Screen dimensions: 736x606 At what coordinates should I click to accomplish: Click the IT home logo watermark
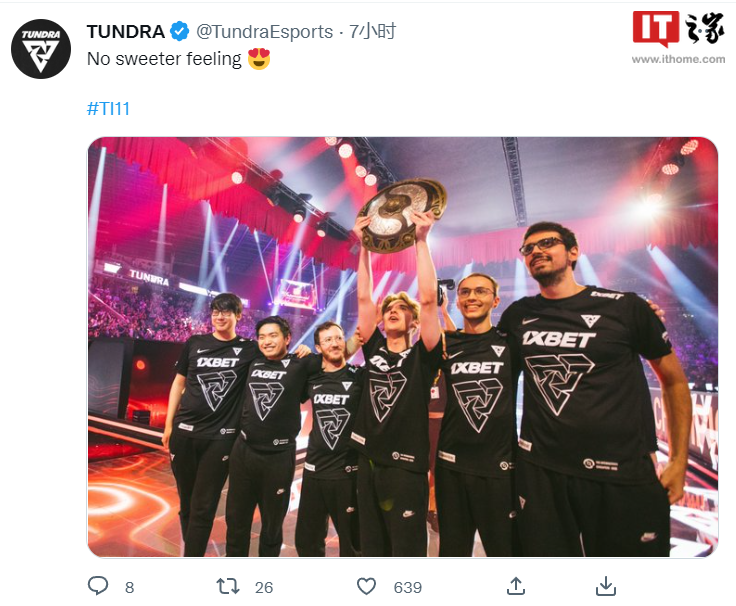click(678, 29)
